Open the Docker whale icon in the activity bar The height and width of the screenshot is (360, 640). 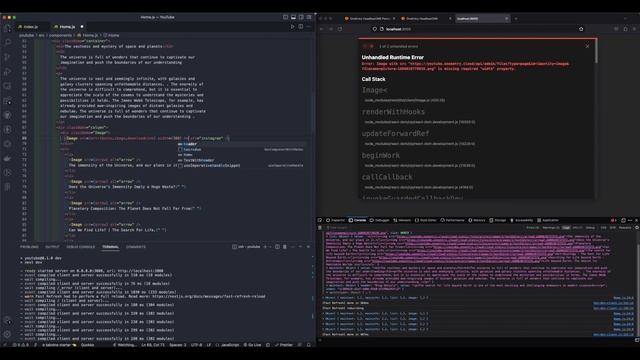(7, 158)
